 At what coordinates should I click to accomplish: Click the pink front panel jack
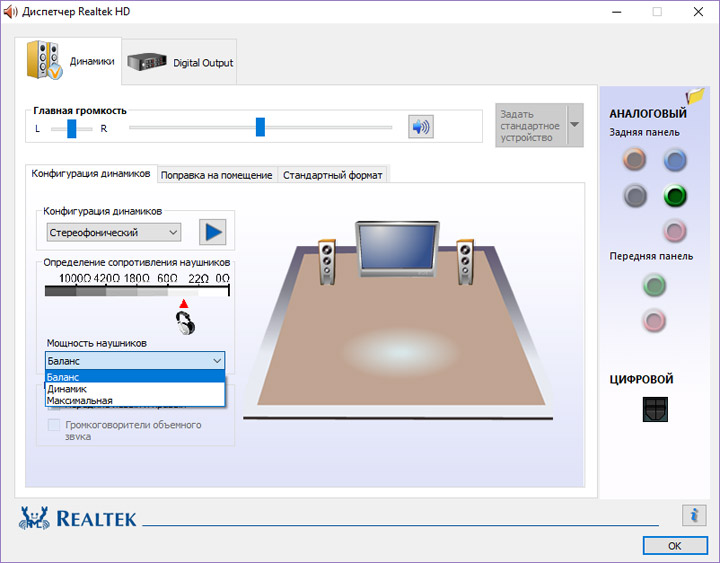(x=654, y=320)
